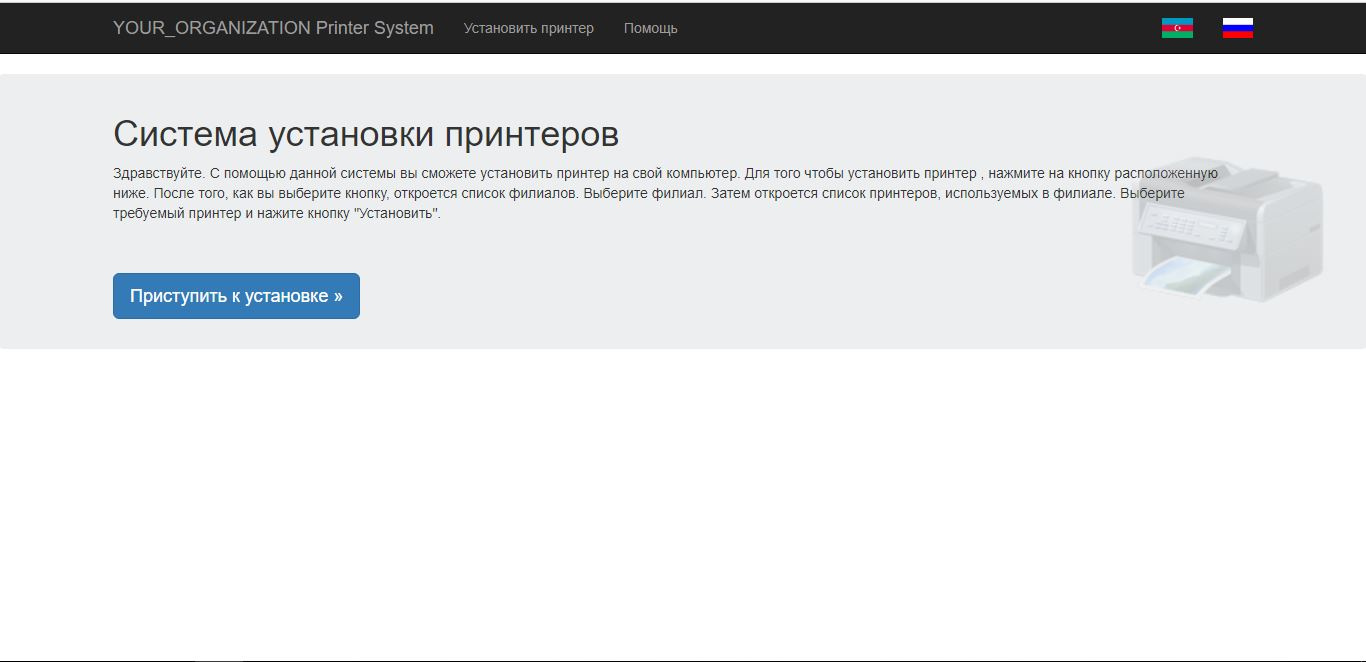Open the 'Установить принтер' menu item
The image size is (1366, 662).
click(528, 28)
